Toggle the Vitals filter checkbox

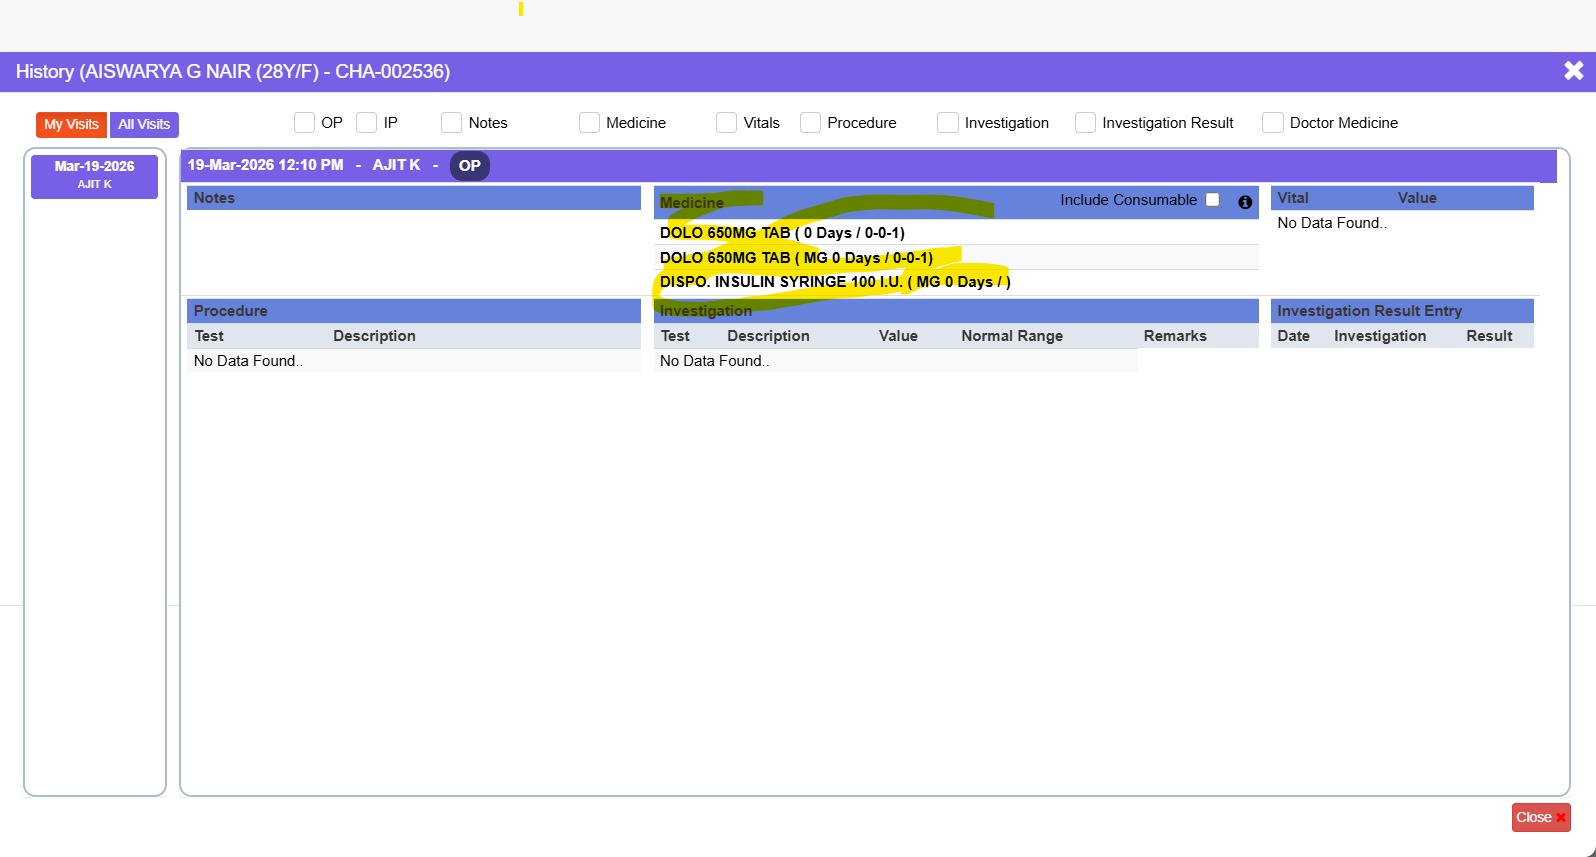click(x=727, y=123)
